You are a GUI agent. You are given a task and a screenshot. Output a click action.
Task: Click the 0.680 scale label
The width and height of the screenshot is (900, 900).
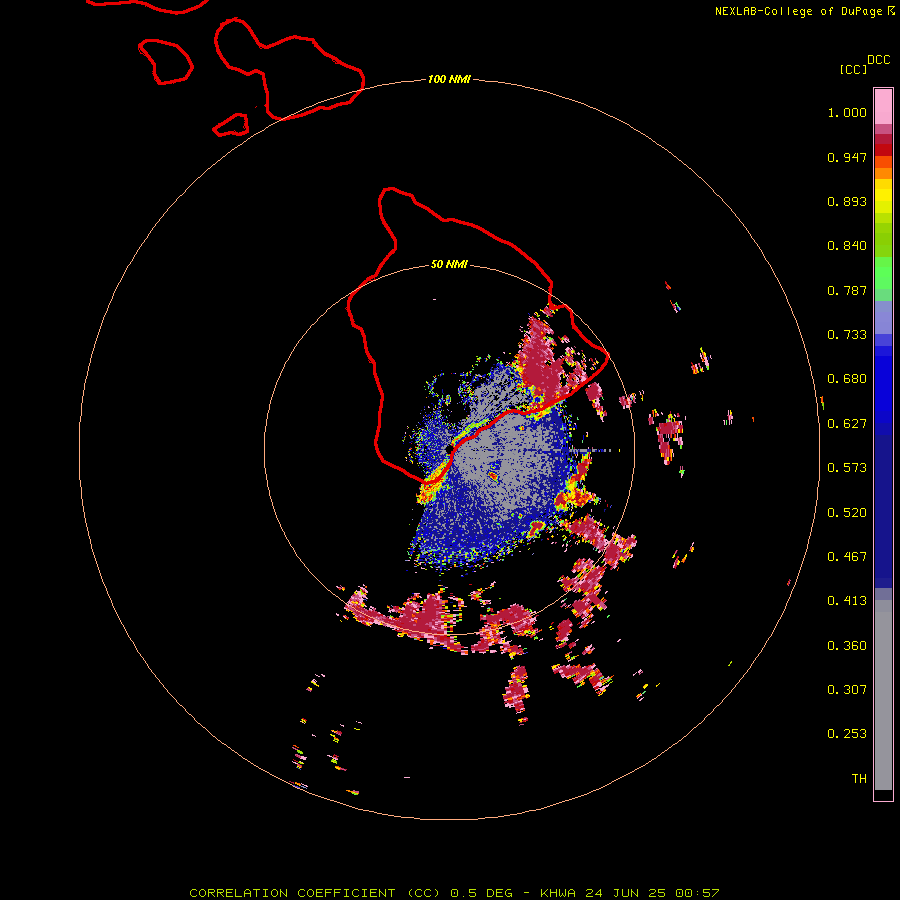click(x=847, y=379)
